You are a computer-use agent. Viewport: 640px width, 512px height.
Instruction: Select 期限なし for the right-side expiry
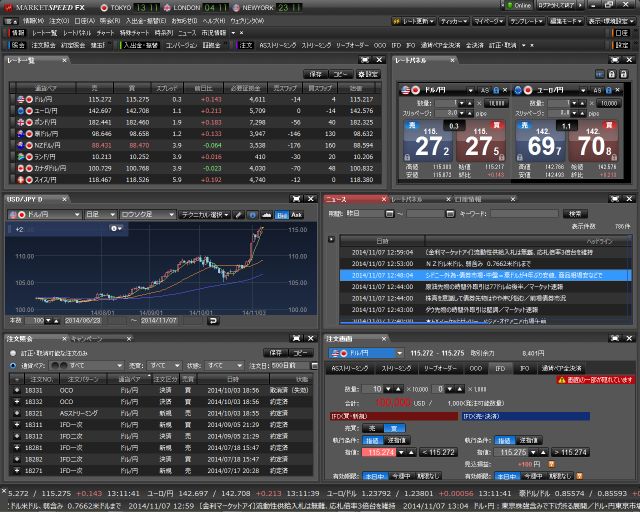[x=559, y=476]
